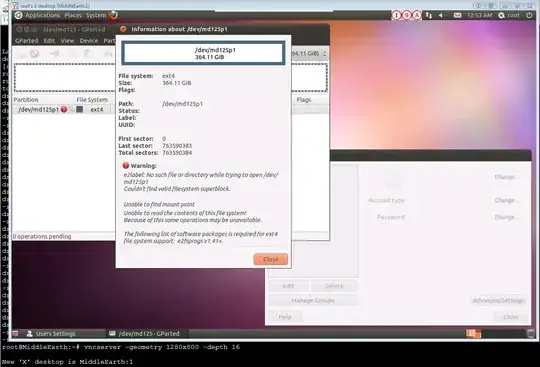Click the red Warning icon in the dialog
The width and height of the screenshot is (540, 367).
(x=126, y=166)
